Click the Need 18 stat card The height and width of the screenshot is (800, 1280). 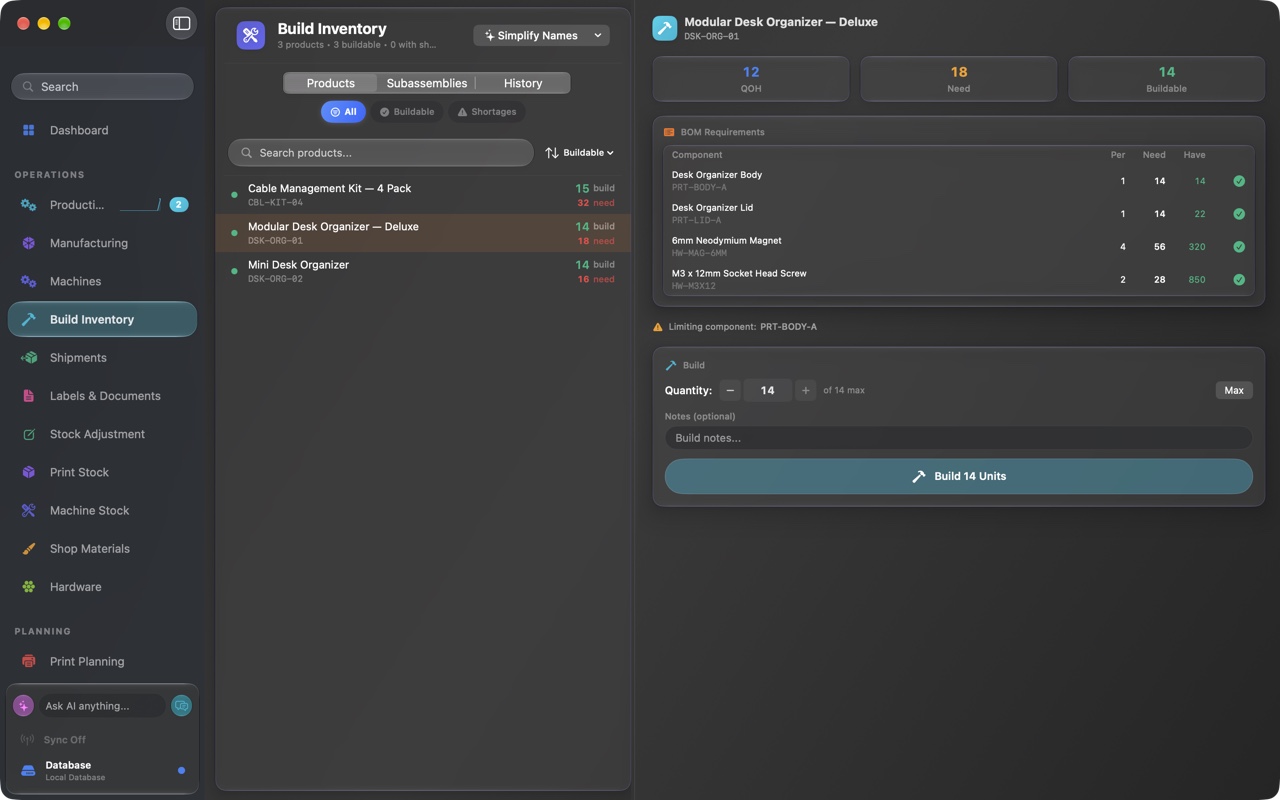[x=959, y=79]
